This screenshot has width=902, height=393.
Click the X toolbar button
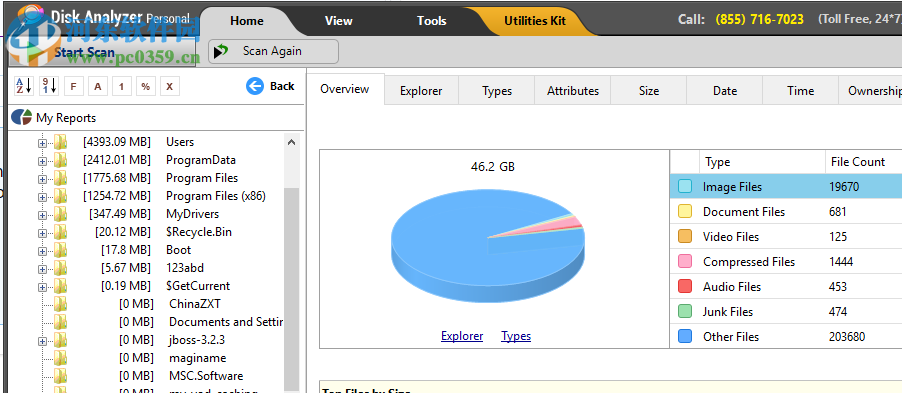point(170,86)
